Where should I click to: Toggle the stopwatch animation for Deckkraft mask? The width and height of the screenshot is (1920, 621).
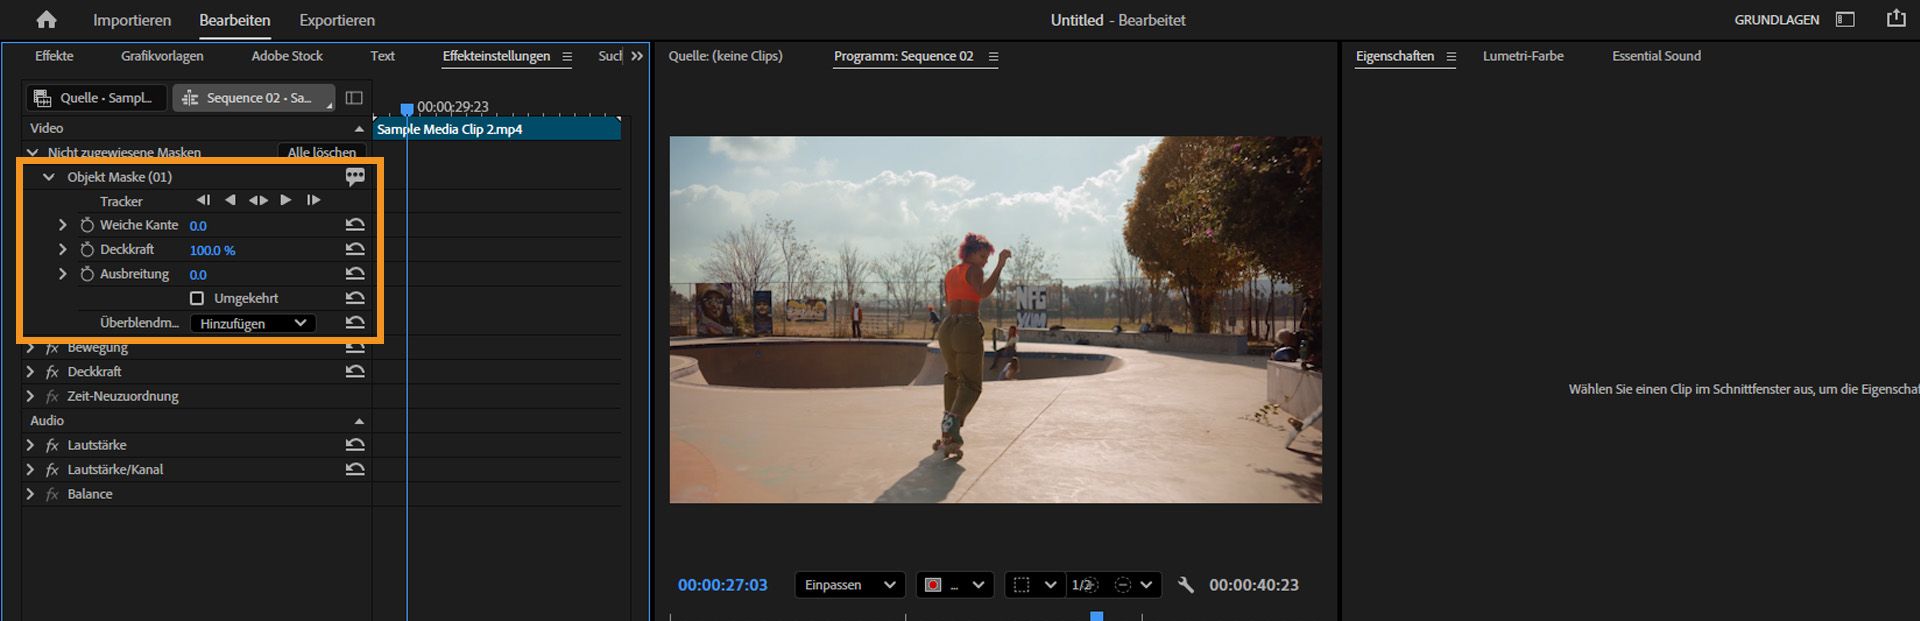87,250
